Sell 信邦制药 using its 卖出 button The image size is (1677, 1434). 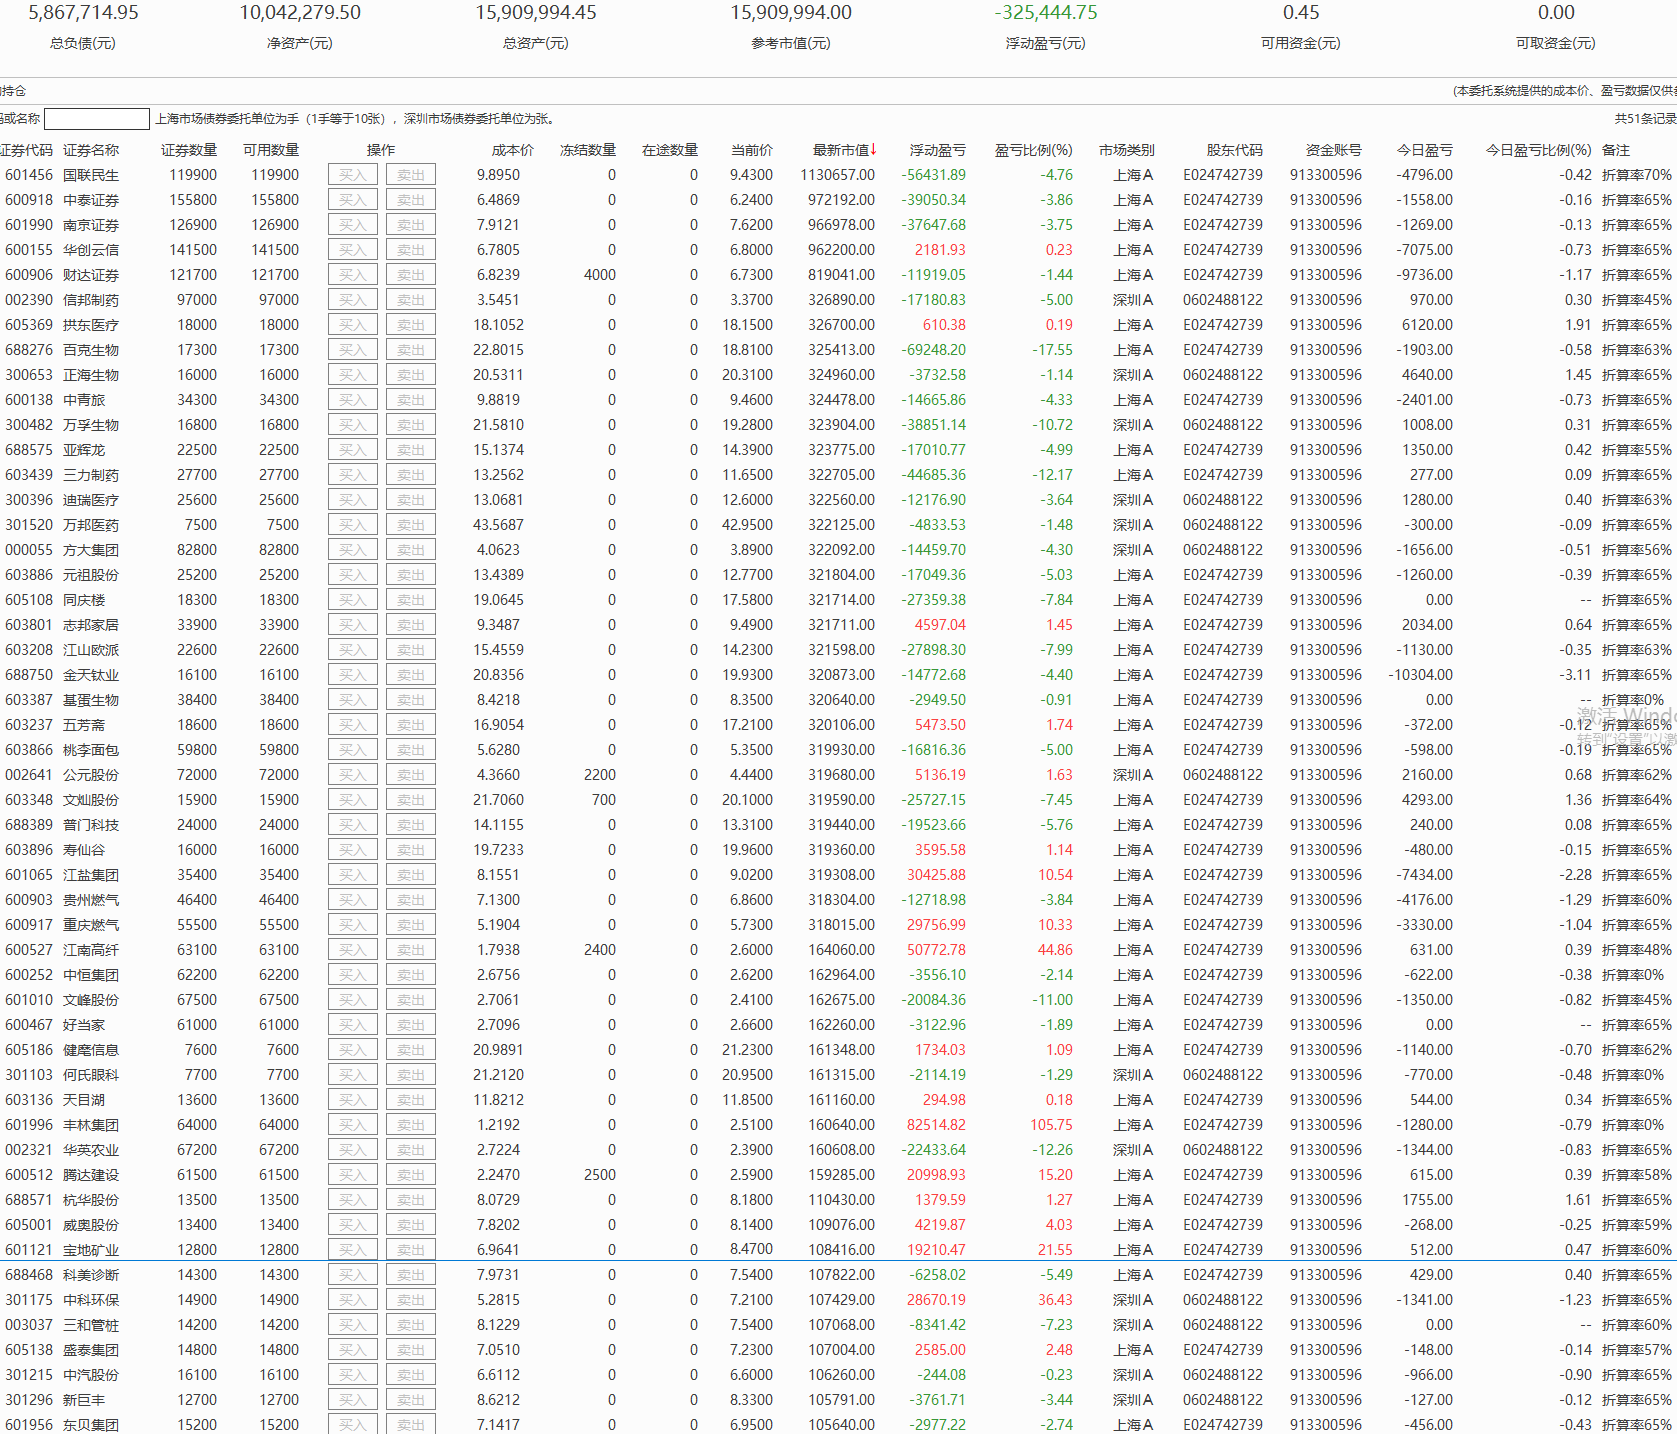pos(410,300)
